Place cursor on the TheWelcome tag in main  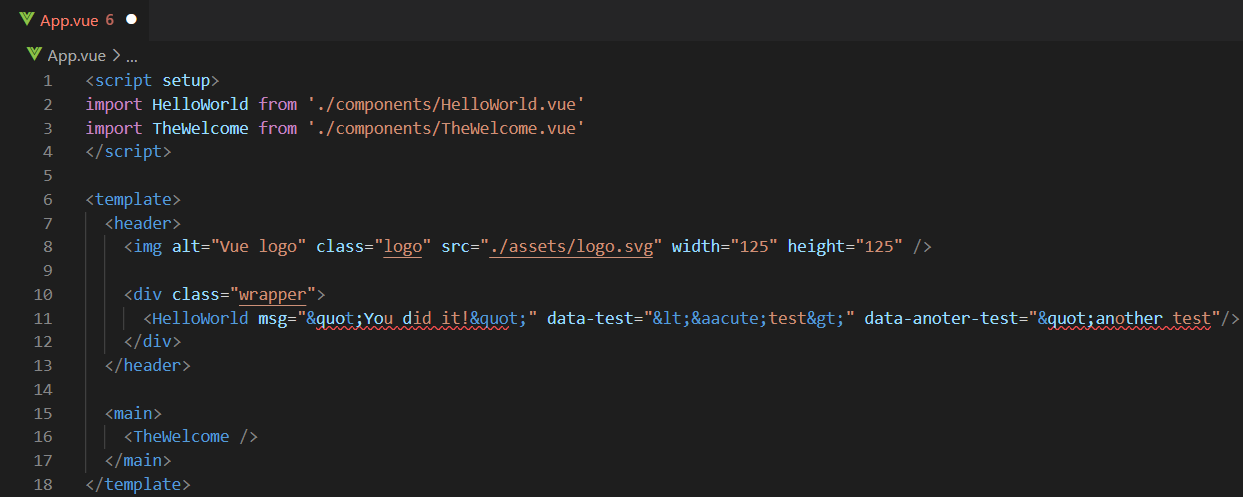182,437
